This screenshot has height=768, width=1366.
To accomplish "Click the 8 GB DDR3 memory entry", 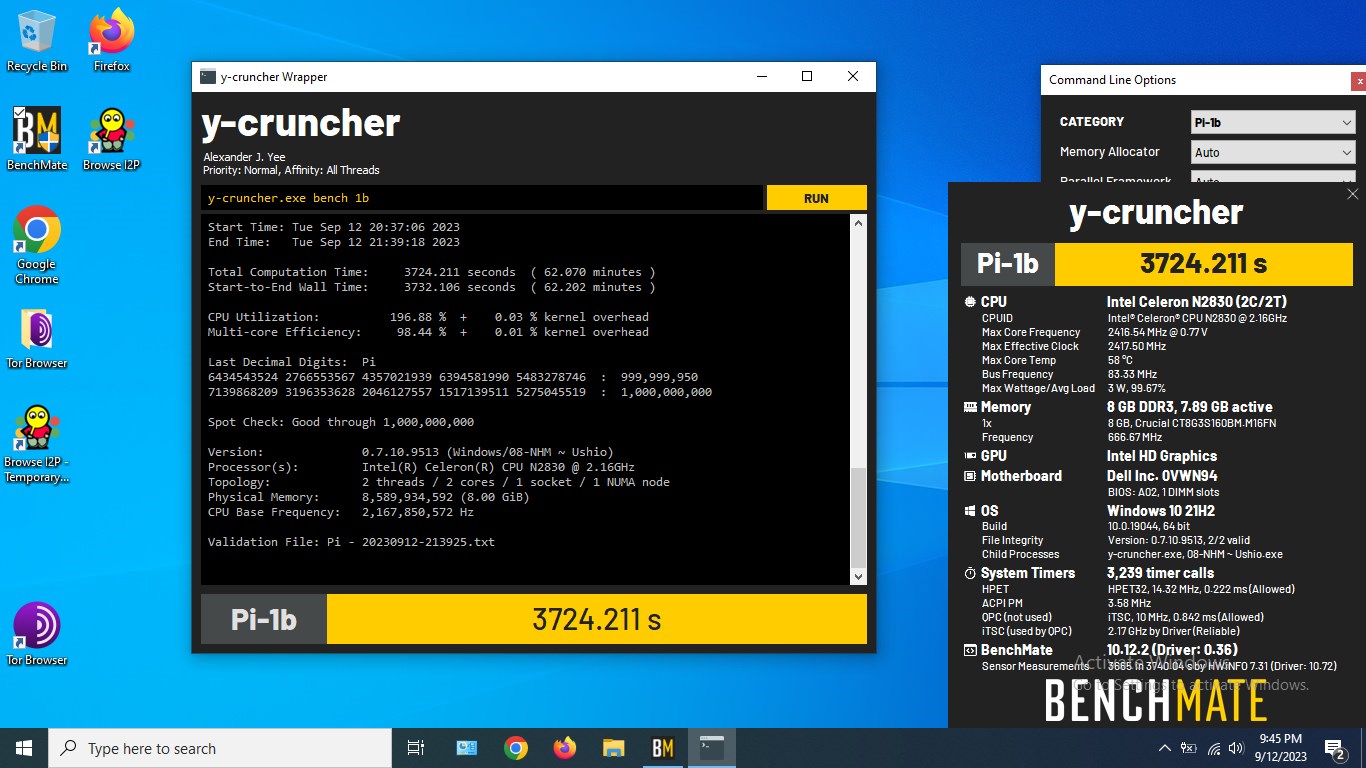I will [1189, 407].
